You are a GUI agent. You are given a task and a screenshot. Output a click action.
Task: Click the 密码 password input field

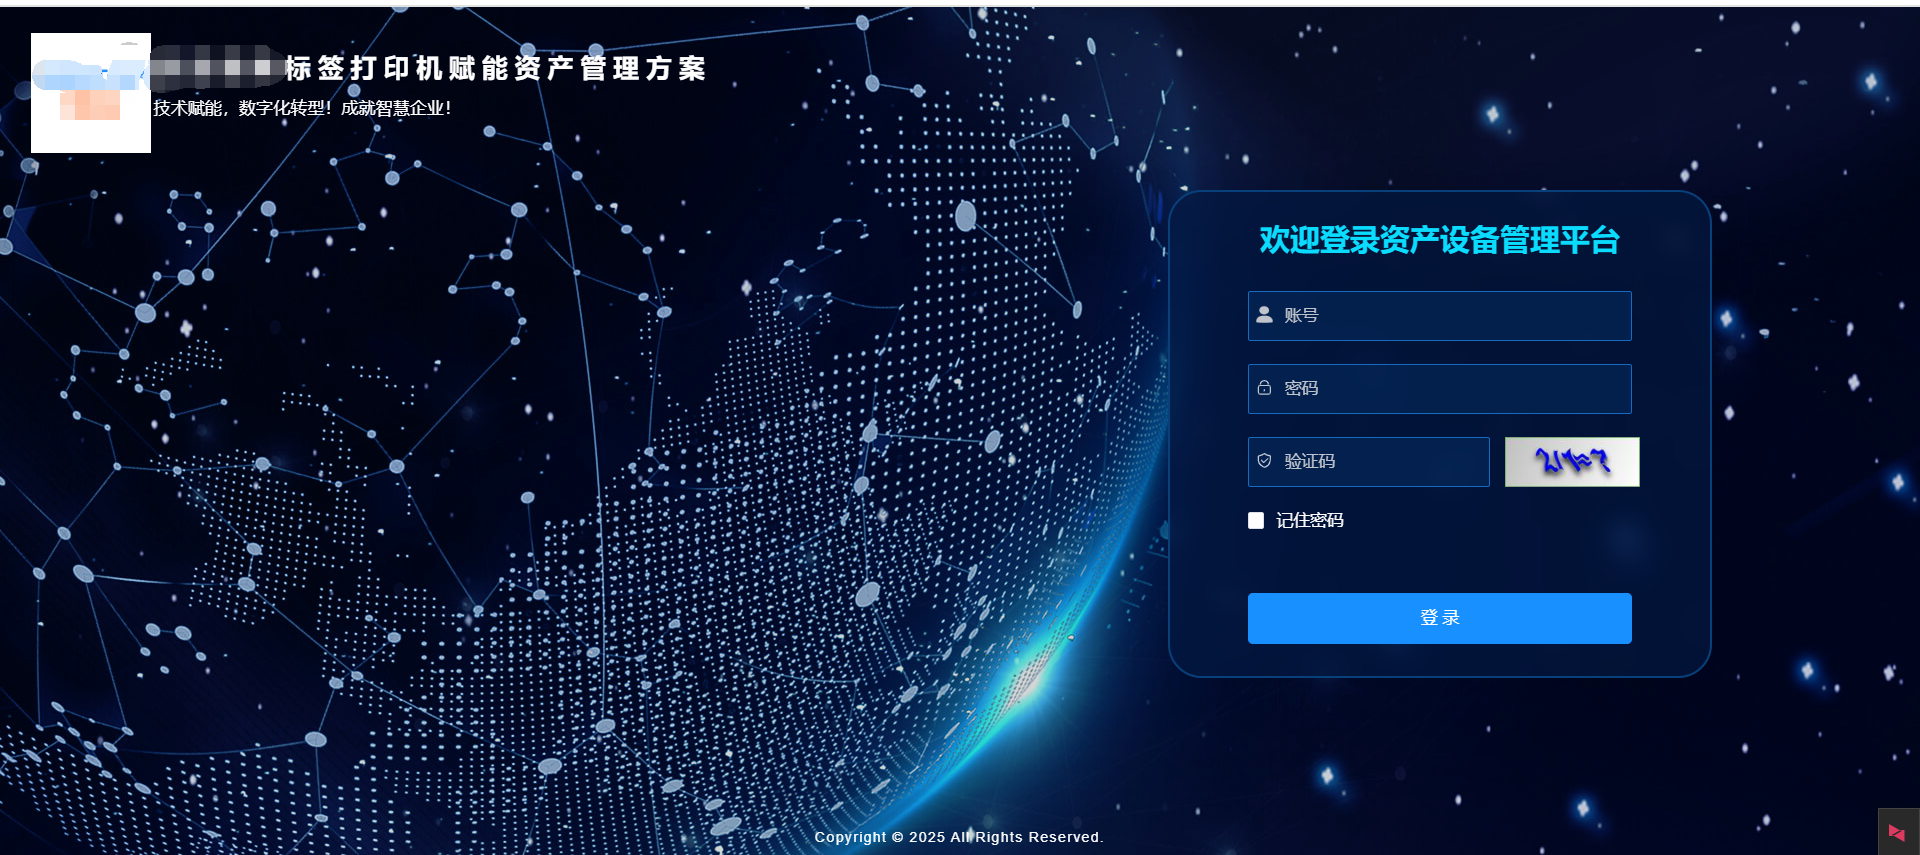(x=1439, y=389)
